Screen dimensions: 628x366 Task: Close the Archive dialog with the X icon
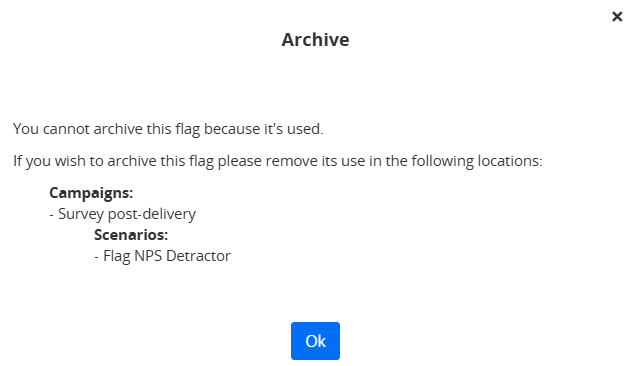coord(617,16)
